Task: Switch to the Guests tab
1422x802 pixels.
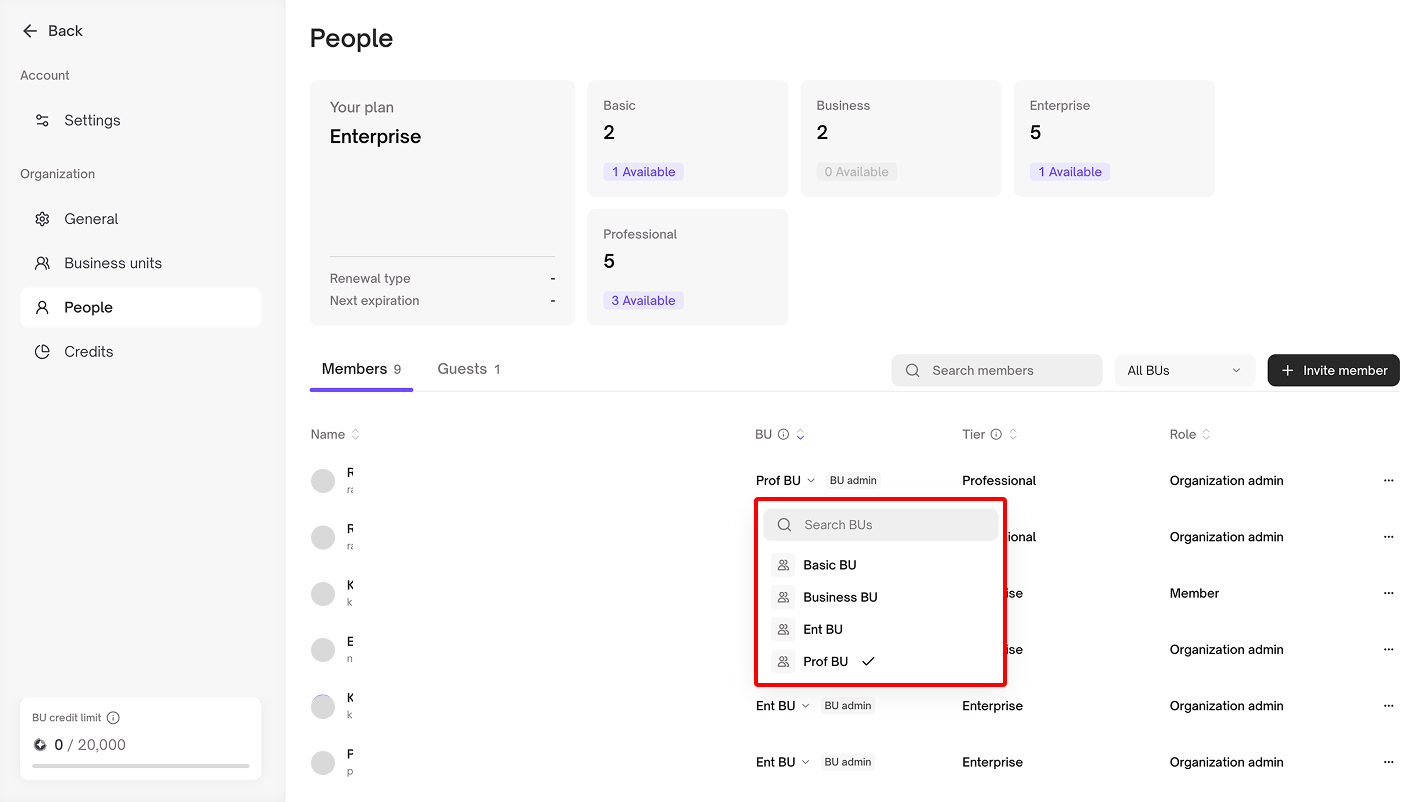Action: point(468,369)
